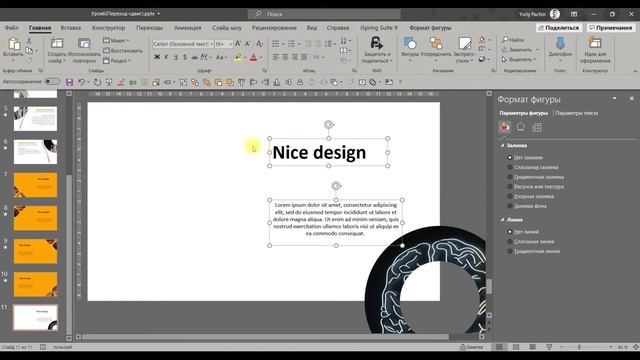Switch to the Animations (Анимация) tab
Image resolution: width=640 pixels, height=360 pixels.
[x=187, y=28]
